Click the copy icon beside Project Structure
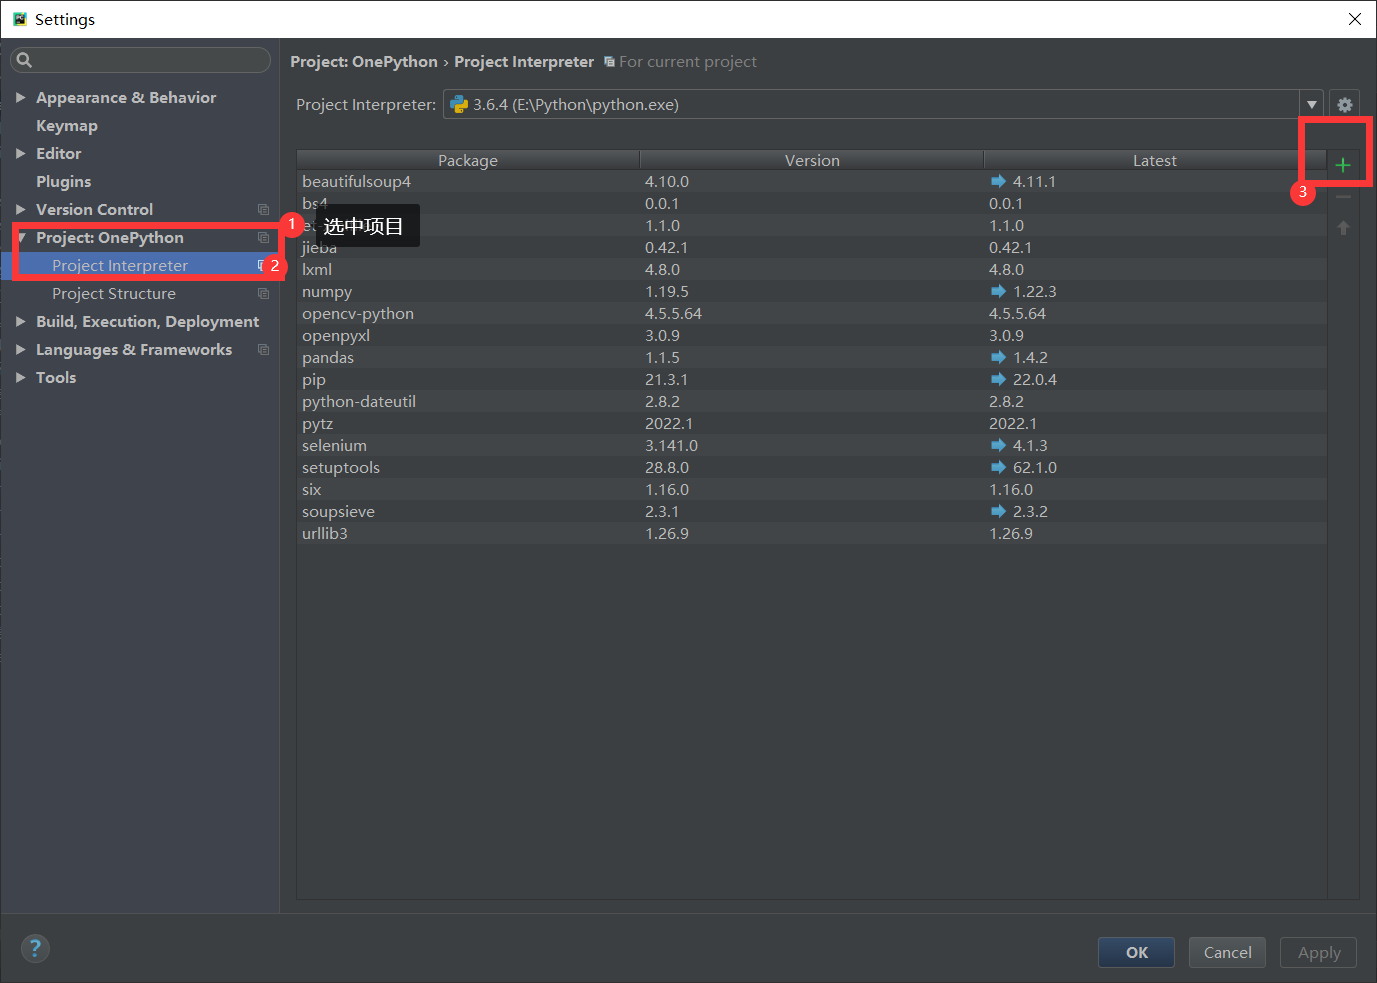This screenshot has height=983, width=1377. pyautogui.click(x=263, y=293)
